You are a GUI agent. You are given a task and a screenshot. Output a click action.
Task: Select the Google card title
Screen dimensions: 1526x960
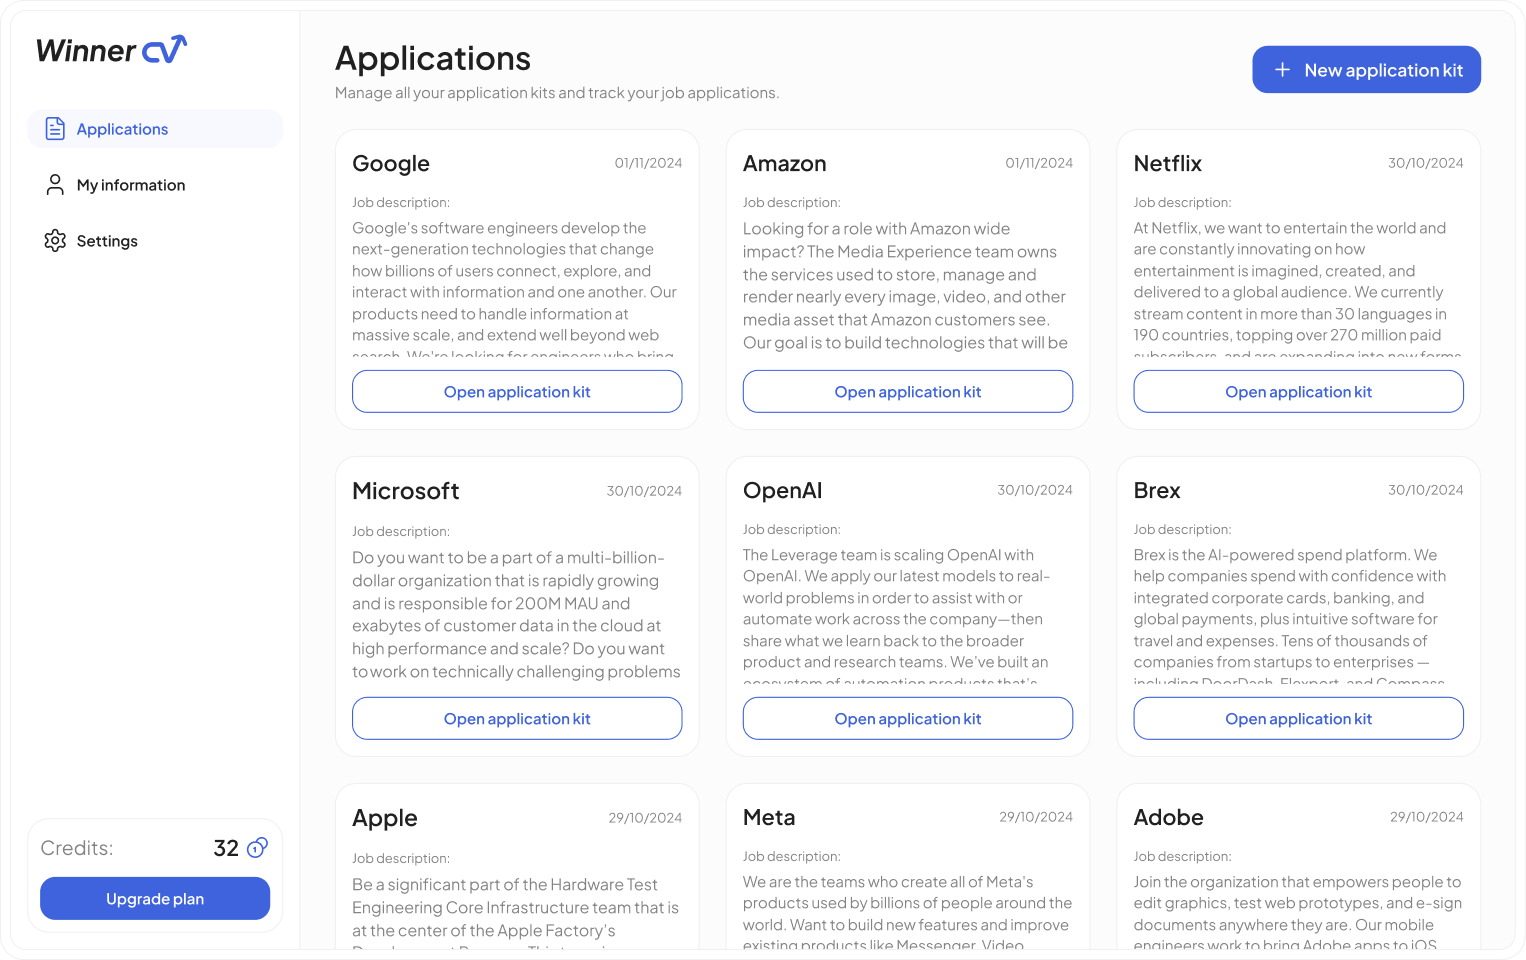391,164
